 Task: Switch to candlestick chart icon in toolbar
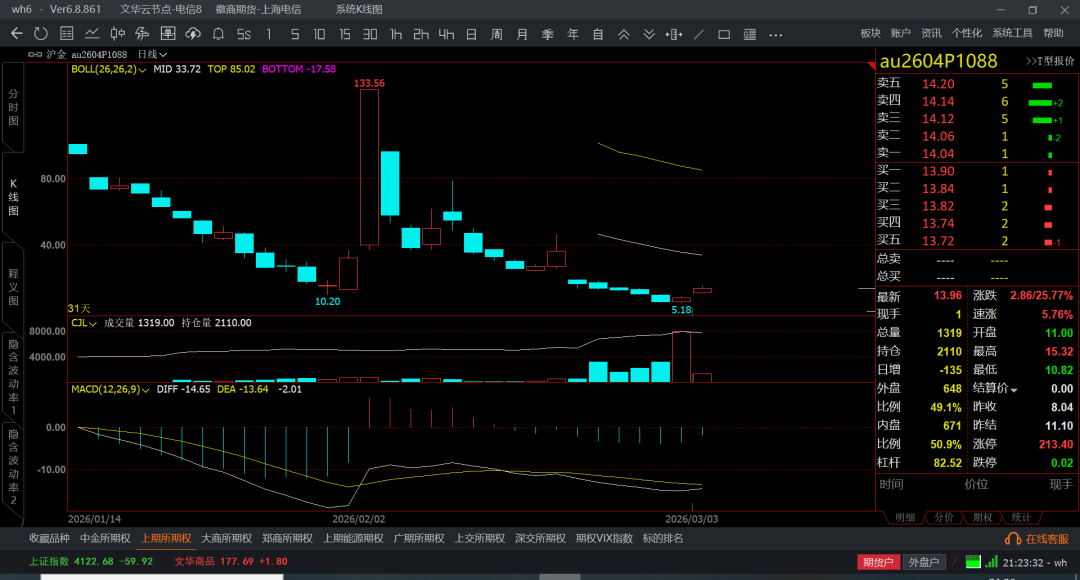117,34
